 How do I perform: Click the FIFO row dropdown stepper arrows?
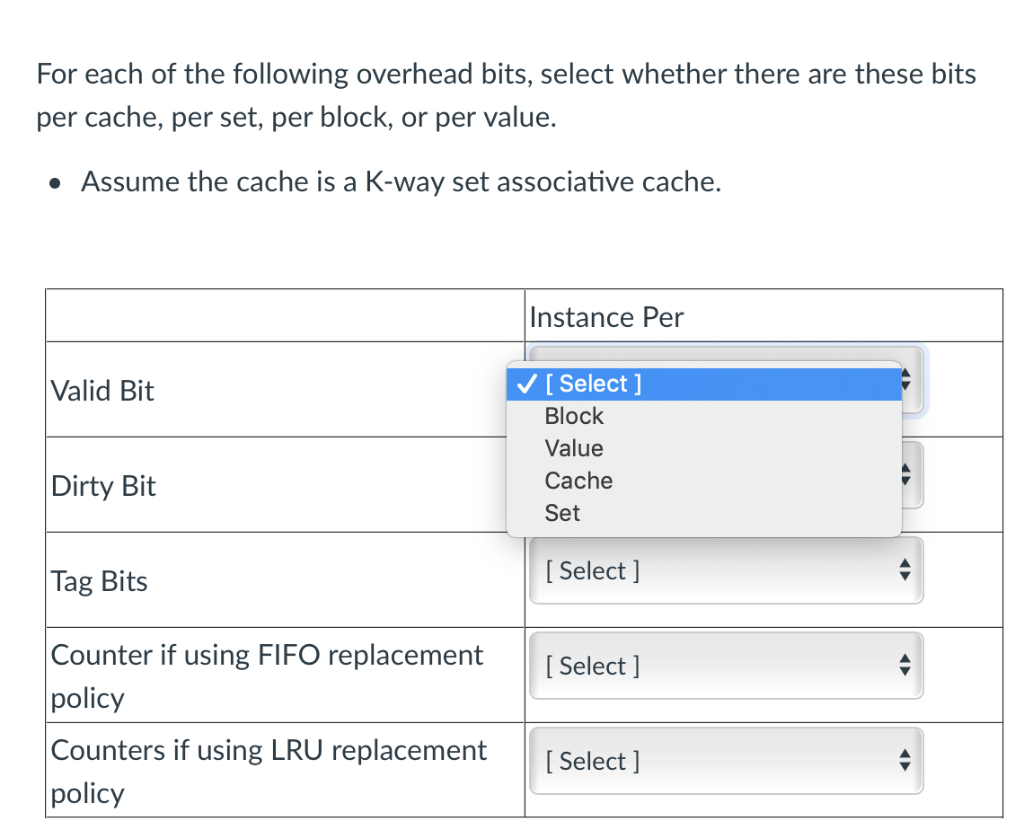[x=906, y=666]
